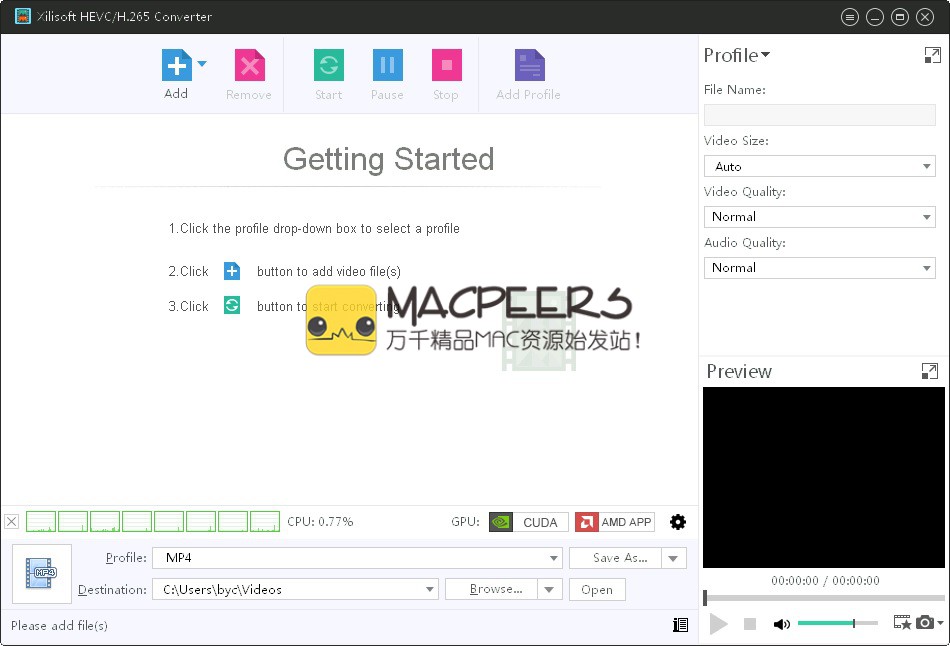Click the snapshot folder star icon
This screenshot has width=950, height=646.
coord(902,622)
